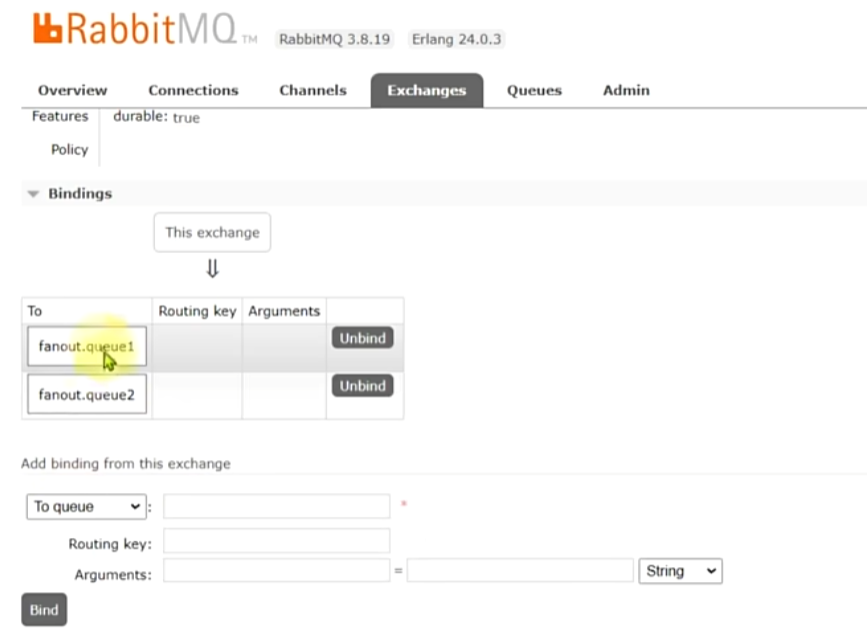This screenshot has width=867, height=643.
Task: Click the Bind button
Action: point(44,610)
